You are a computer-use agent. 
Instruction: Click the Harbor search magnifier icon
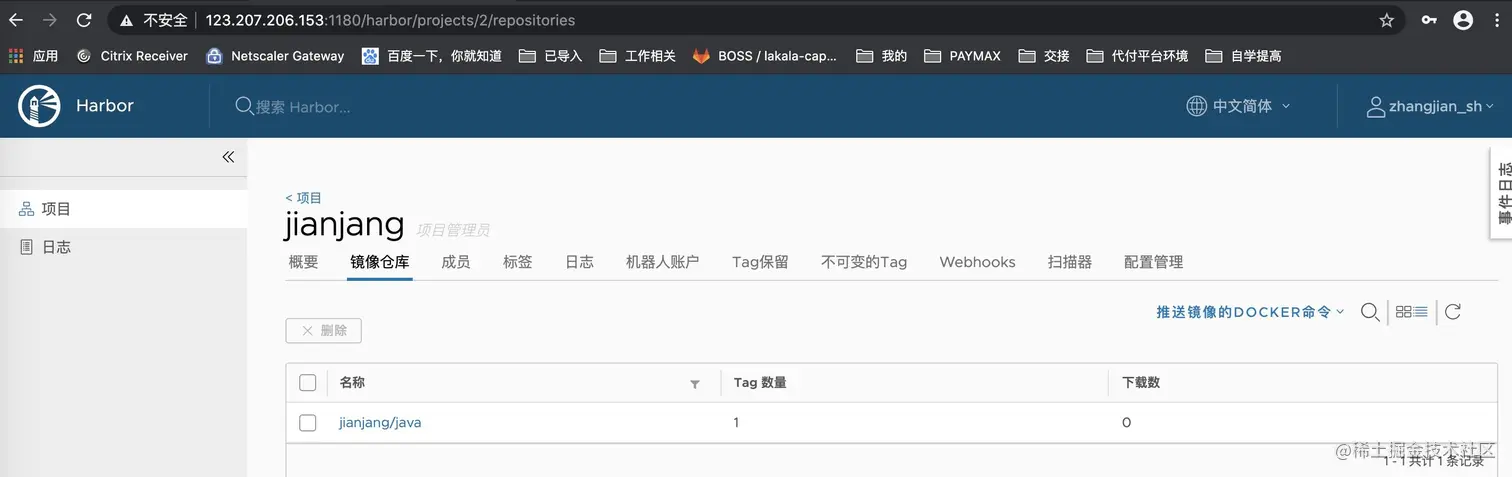click(244, 106)
